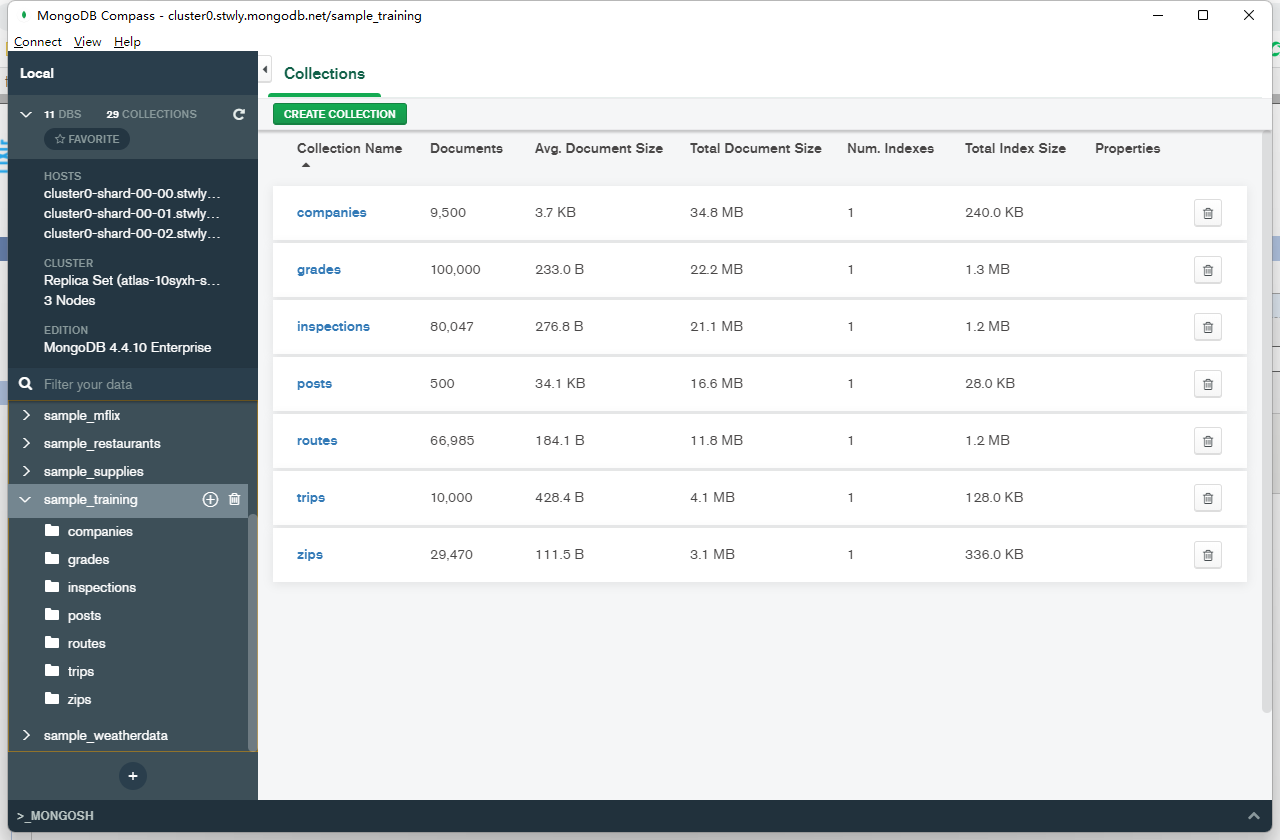Click the 34.8 MB total size for companies
This screenshot has width=1280, height=840.
(x=716, y=213)
